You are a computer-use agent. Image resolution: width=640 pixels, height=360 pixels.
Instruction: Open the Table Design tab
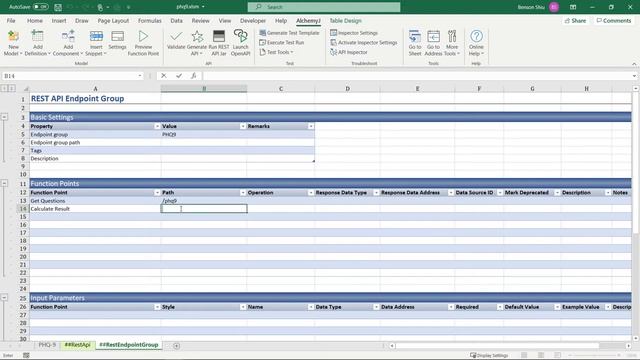[345, 20]
